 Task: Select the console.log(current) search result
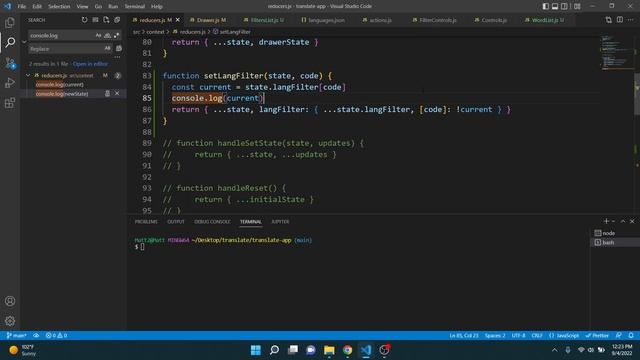60,84
